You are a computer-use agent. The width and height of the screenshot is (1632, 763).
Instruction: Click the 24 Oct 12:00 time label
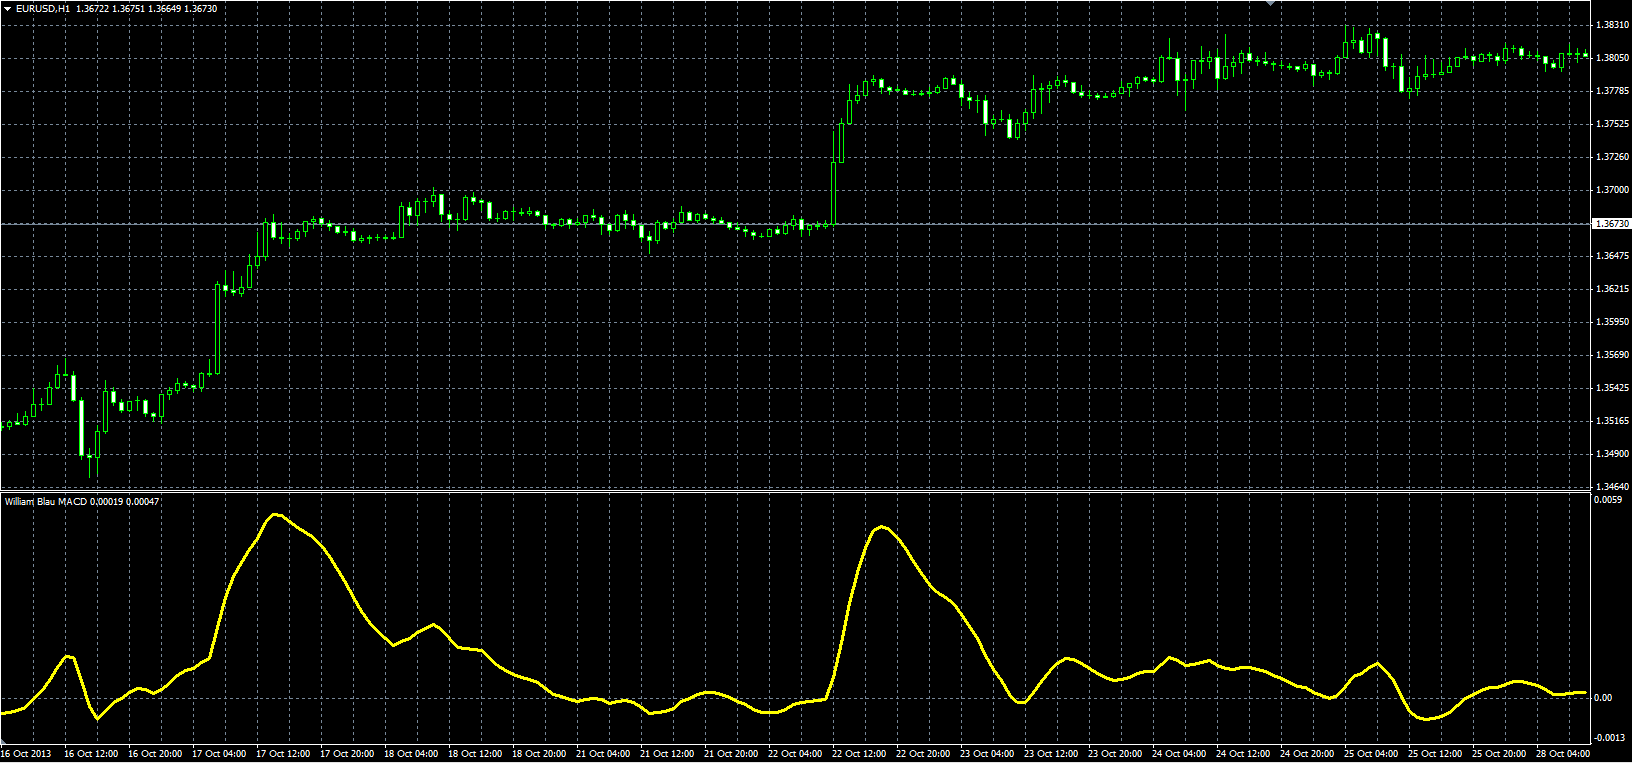point(1243,754)
